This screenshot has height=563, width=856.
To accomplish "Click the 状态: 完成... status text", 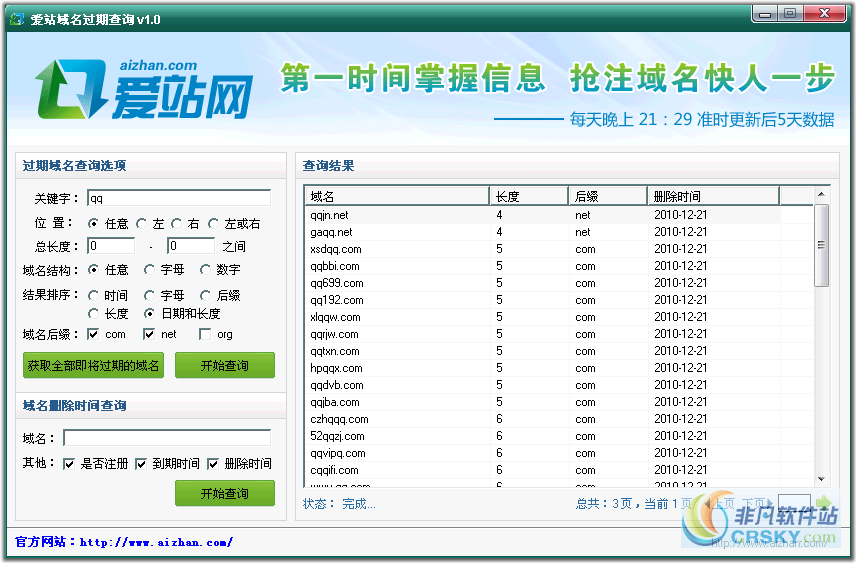I will coord(339,503).
